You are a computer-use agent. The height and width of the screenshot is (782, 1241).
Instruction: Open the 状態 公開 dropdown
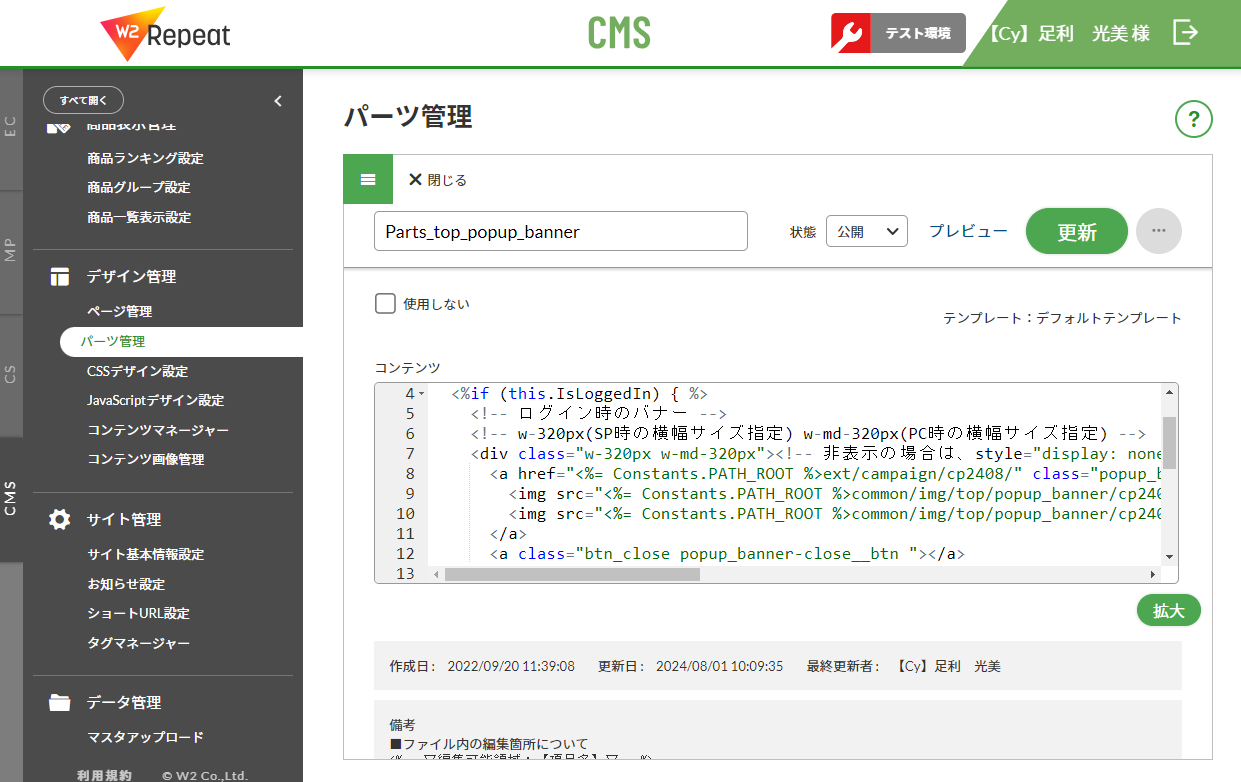pyautogui.click(x=867, y=231)
